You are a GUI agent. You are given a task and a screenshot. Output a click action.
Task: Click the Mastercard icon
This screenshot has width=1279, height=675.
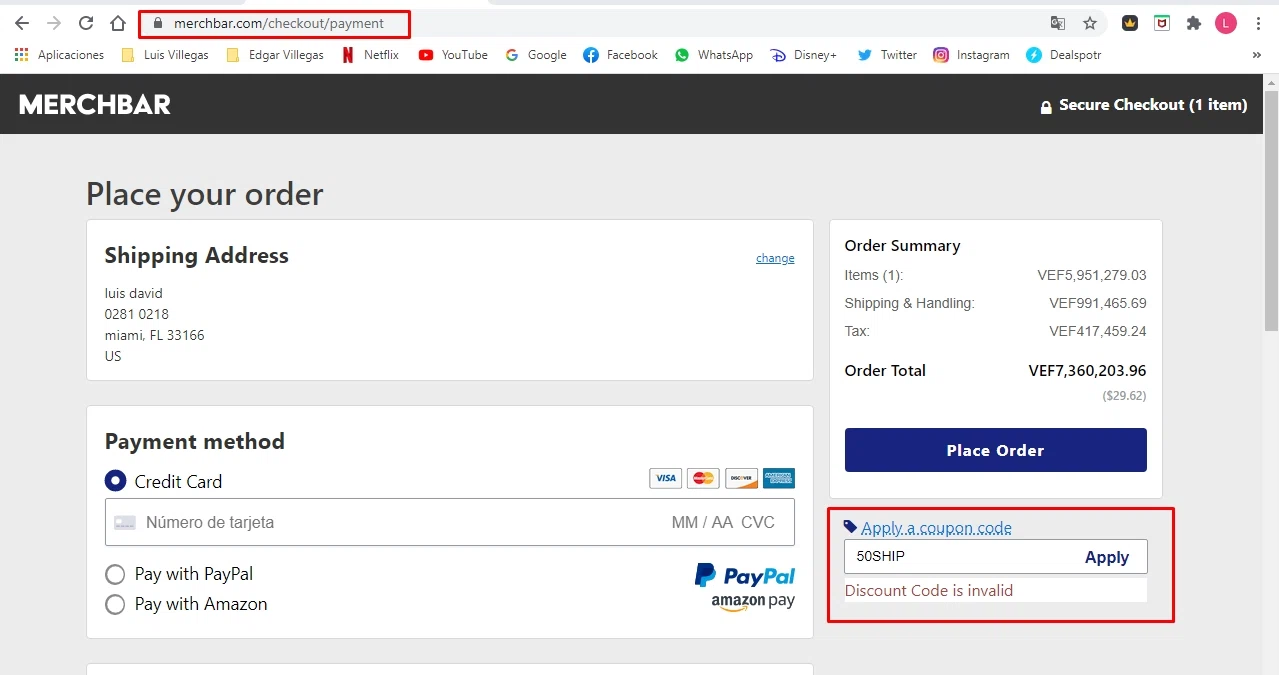(x=703, y=478)
